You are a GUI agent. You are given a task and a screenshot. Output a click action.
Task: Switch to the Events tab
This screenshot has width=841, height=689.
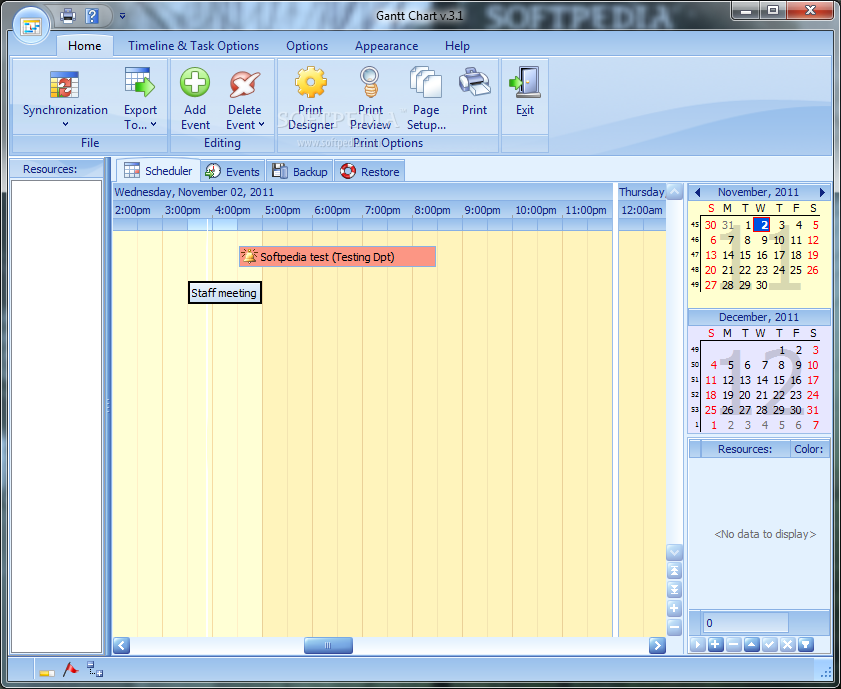[x=233, y=172]
